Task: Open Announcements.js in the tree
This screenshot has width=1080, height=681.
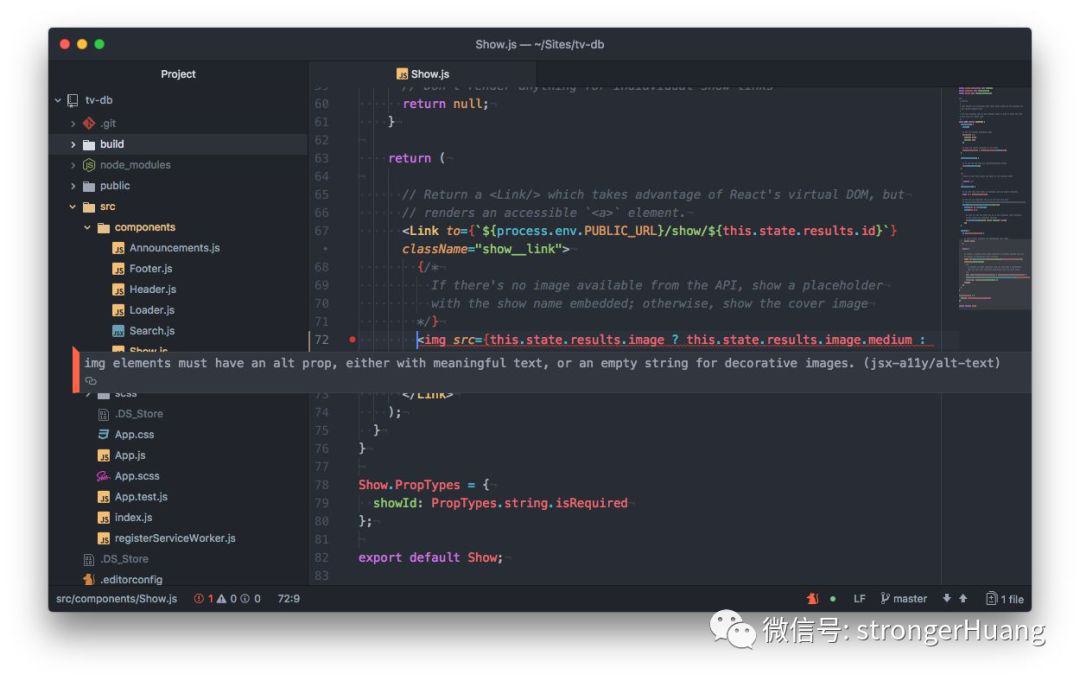Action: (x=174, y=248)
